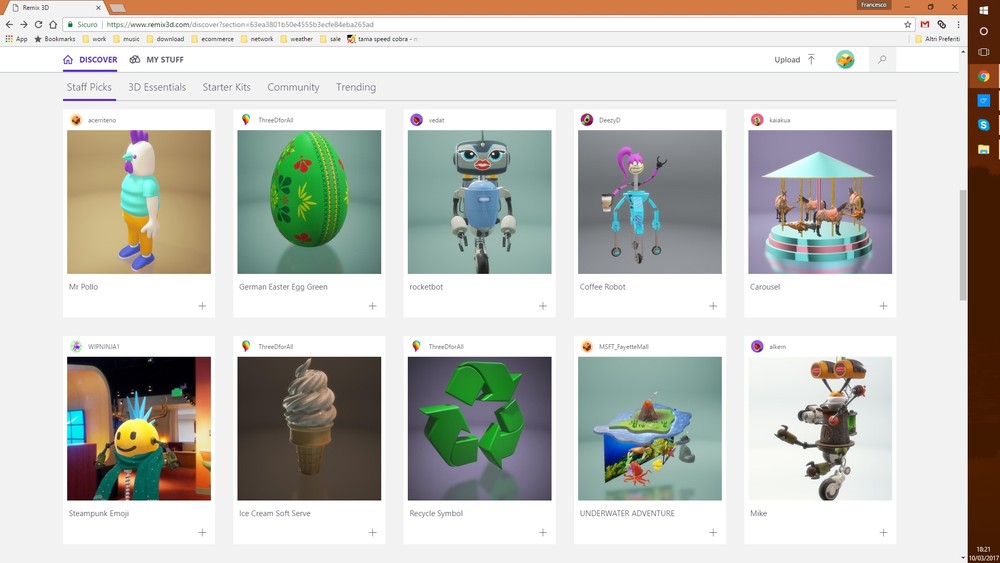The width and height of the screenshot is (1000, 563).
Task: Add Mr Pollo using its plus icon
Action: coord(202,306)
